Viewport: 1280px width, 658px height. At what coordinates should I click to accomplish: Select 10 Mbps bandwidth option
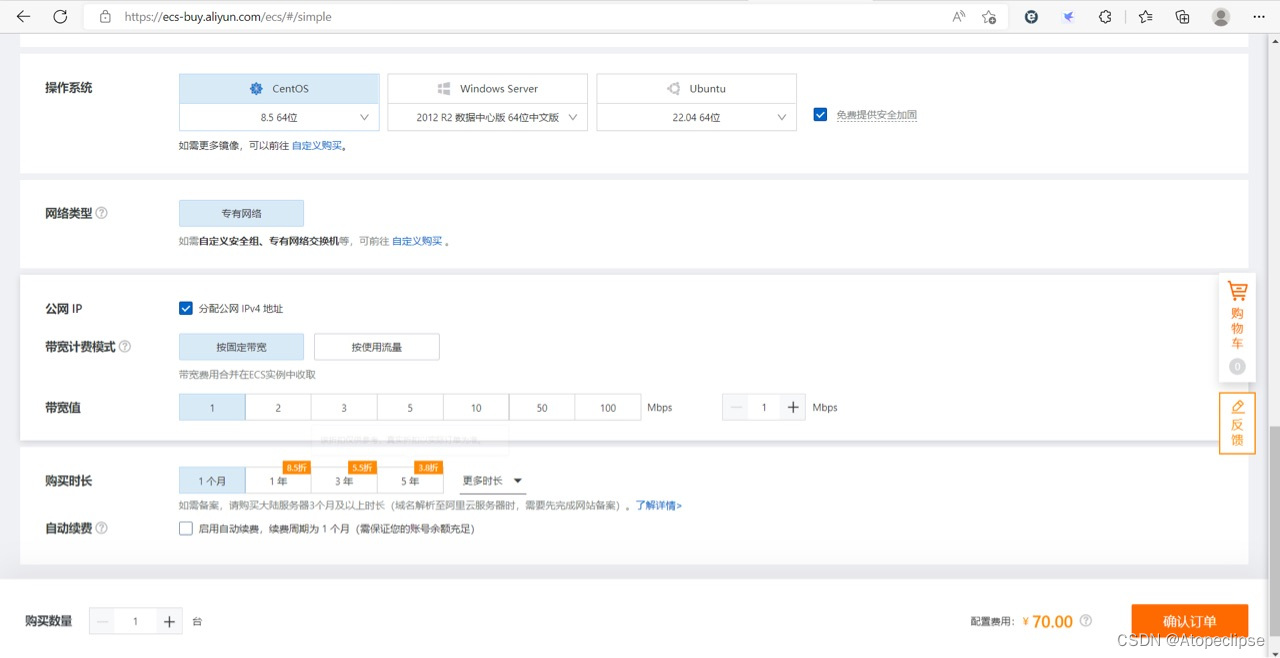coord(476,407)
